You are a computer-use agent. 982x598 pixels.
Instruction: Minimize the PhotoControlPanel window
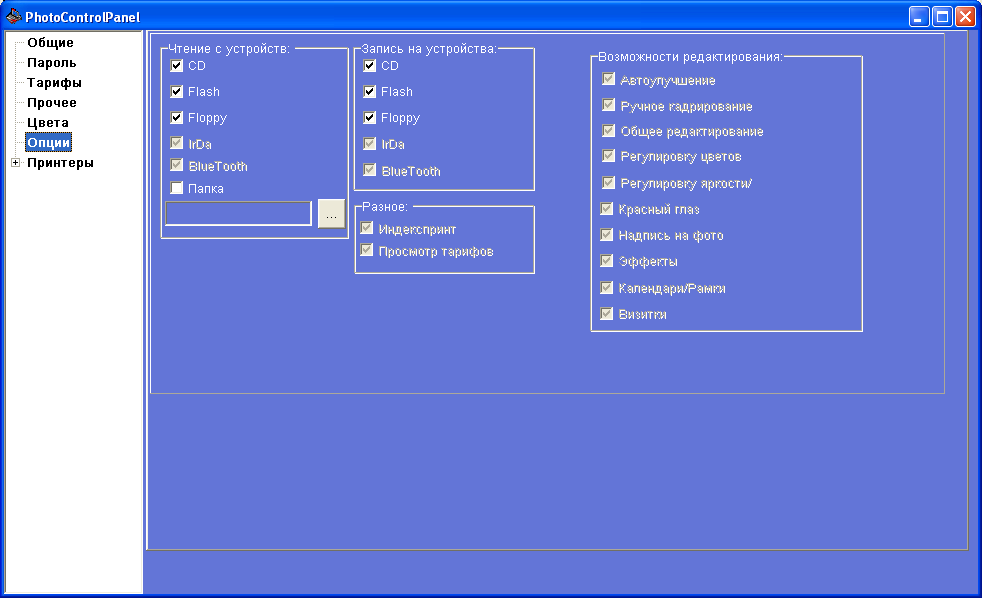(919, 16)
